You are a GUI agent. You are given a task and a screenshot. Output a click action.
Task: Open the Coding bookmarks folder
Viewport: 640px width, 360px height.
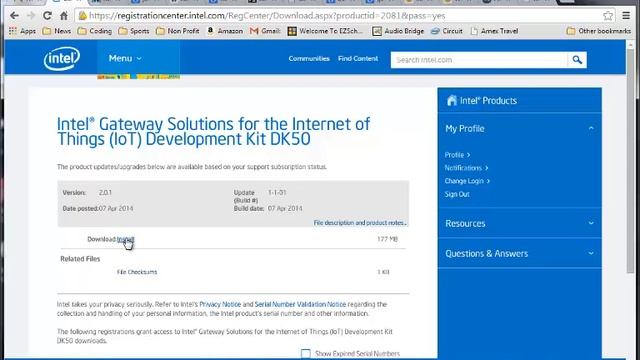[x=95, y=31]
